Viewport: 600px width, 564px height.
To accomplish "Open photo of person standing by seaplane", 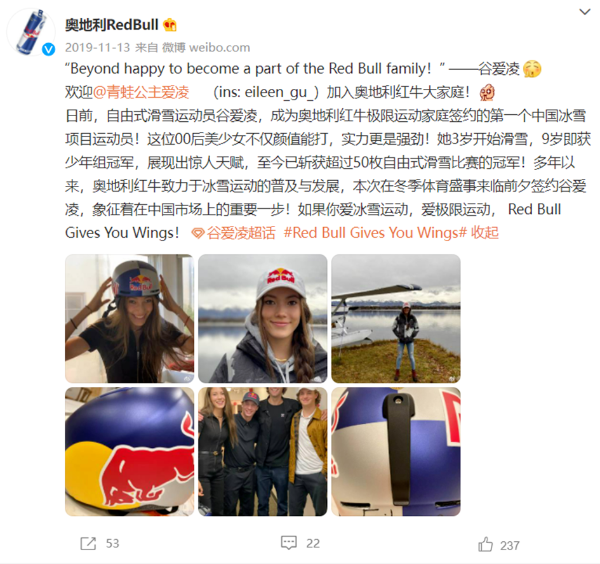I will [x=396, y=318].
